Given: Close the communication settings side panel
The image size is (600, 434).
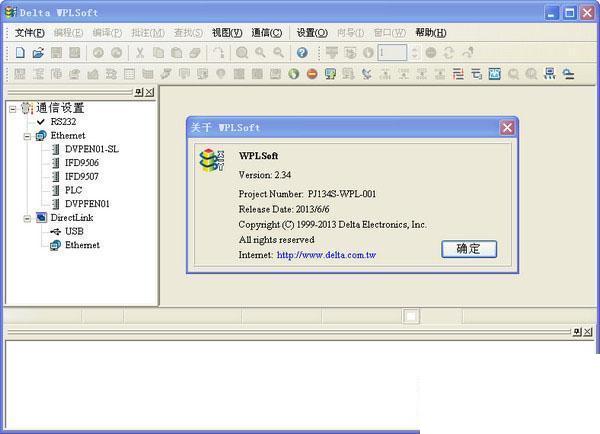Looking at the screenshot, I should tap(150, 92).
